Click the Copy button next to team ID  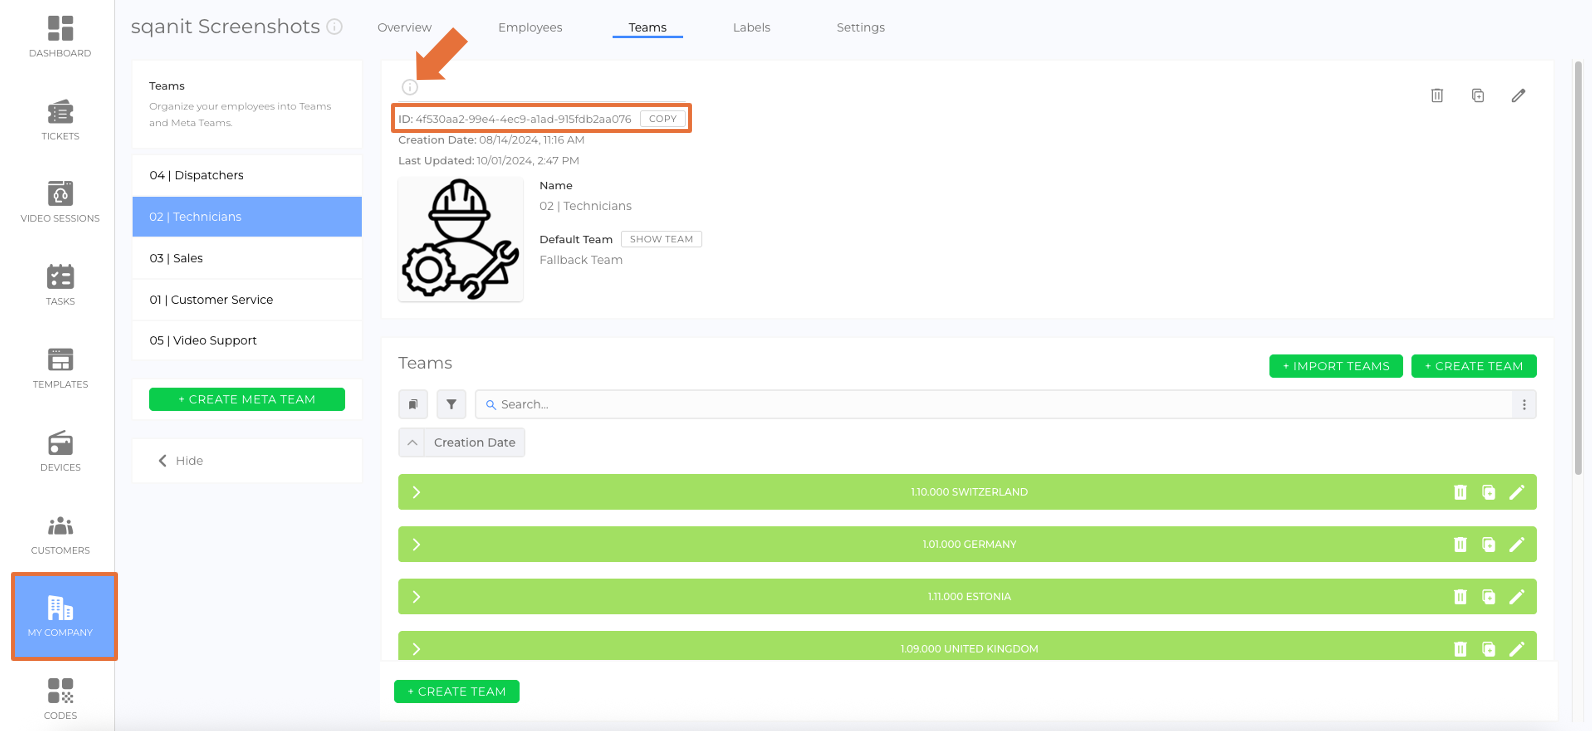663,119
